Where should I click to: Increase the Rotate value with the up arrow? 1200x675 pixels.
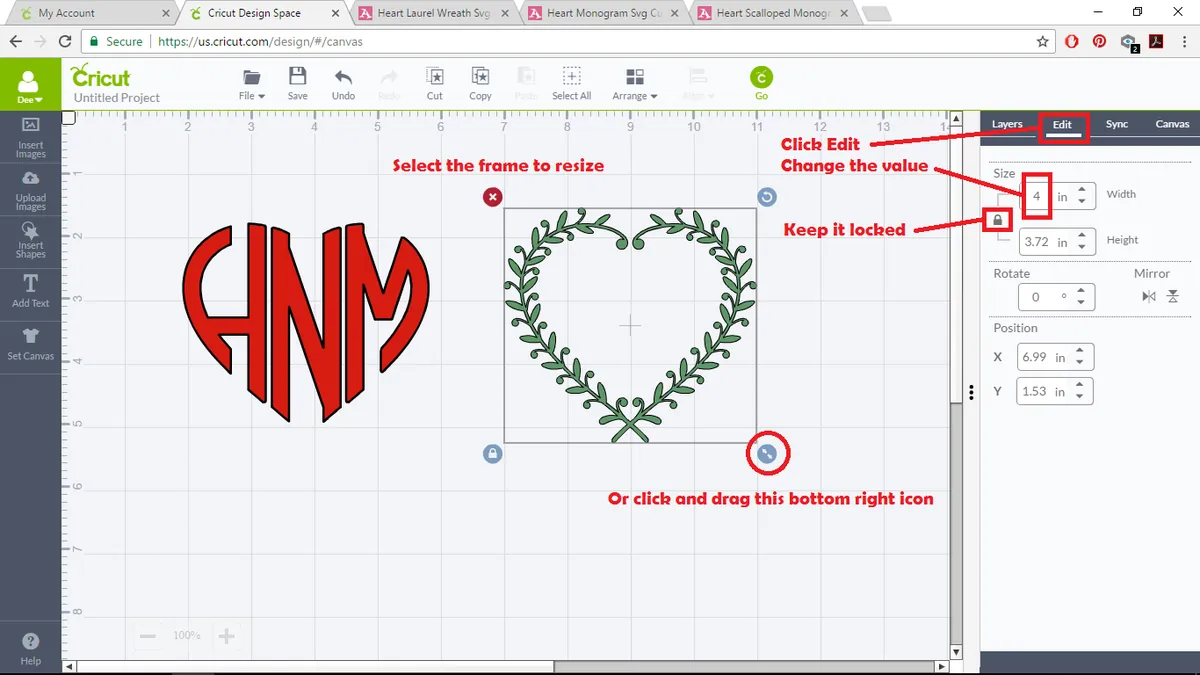click(1082, 291)
